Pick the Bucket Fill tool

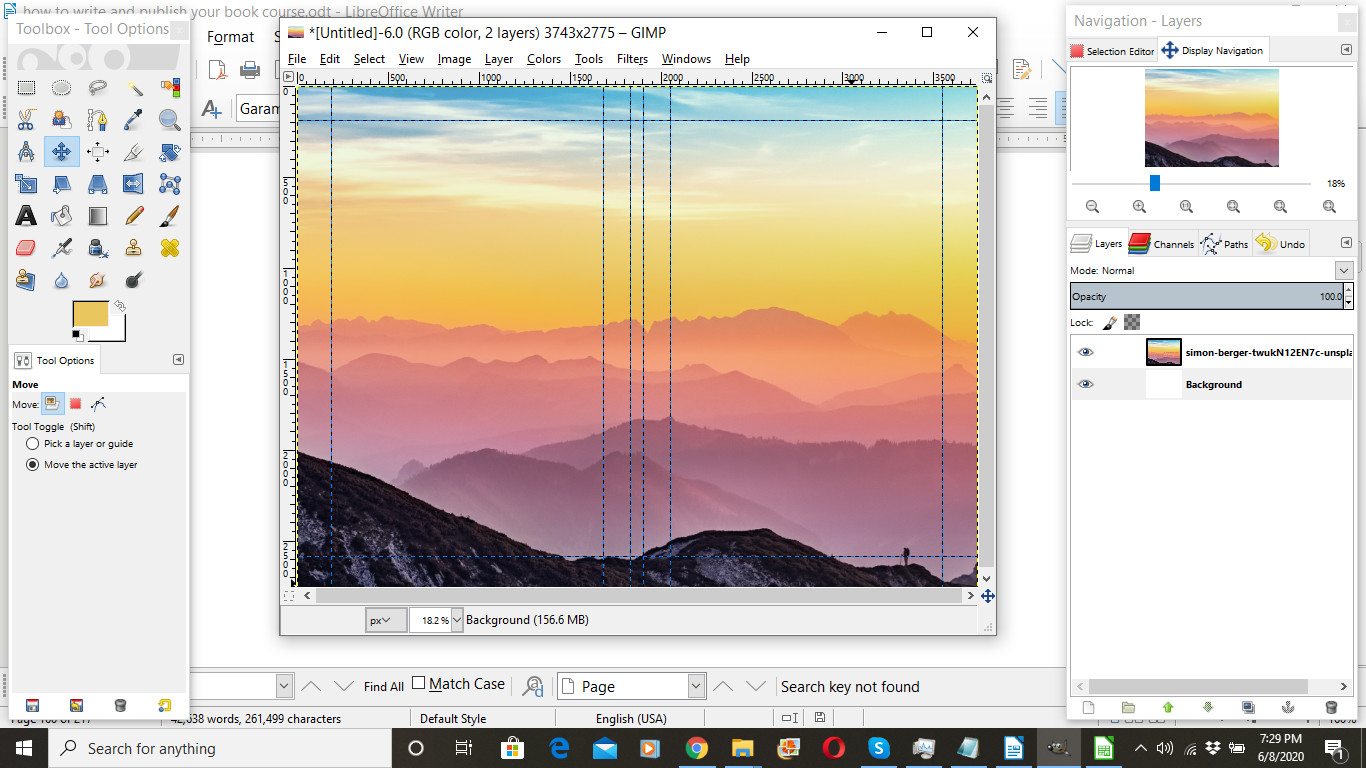click(62, 216)
